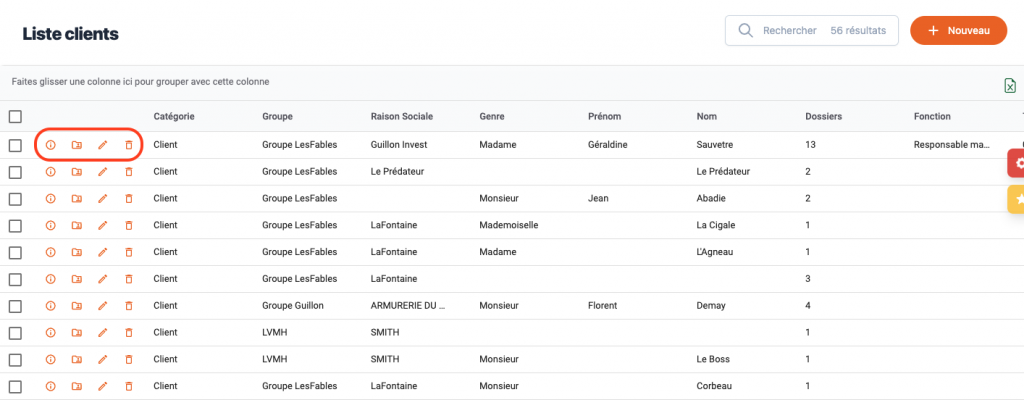Image resolution: width=1024 pixels, height=400 pixels.
Task: Toggle the select-all header checkbox
Action: coord(15,117)
